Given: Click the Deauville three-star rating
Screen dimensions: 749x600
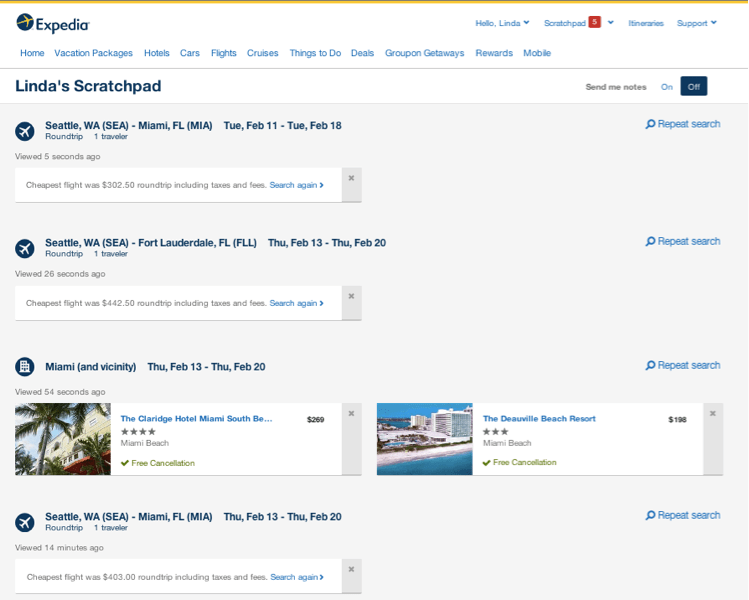Looking at the screenshot, I should tap(495, 431).
